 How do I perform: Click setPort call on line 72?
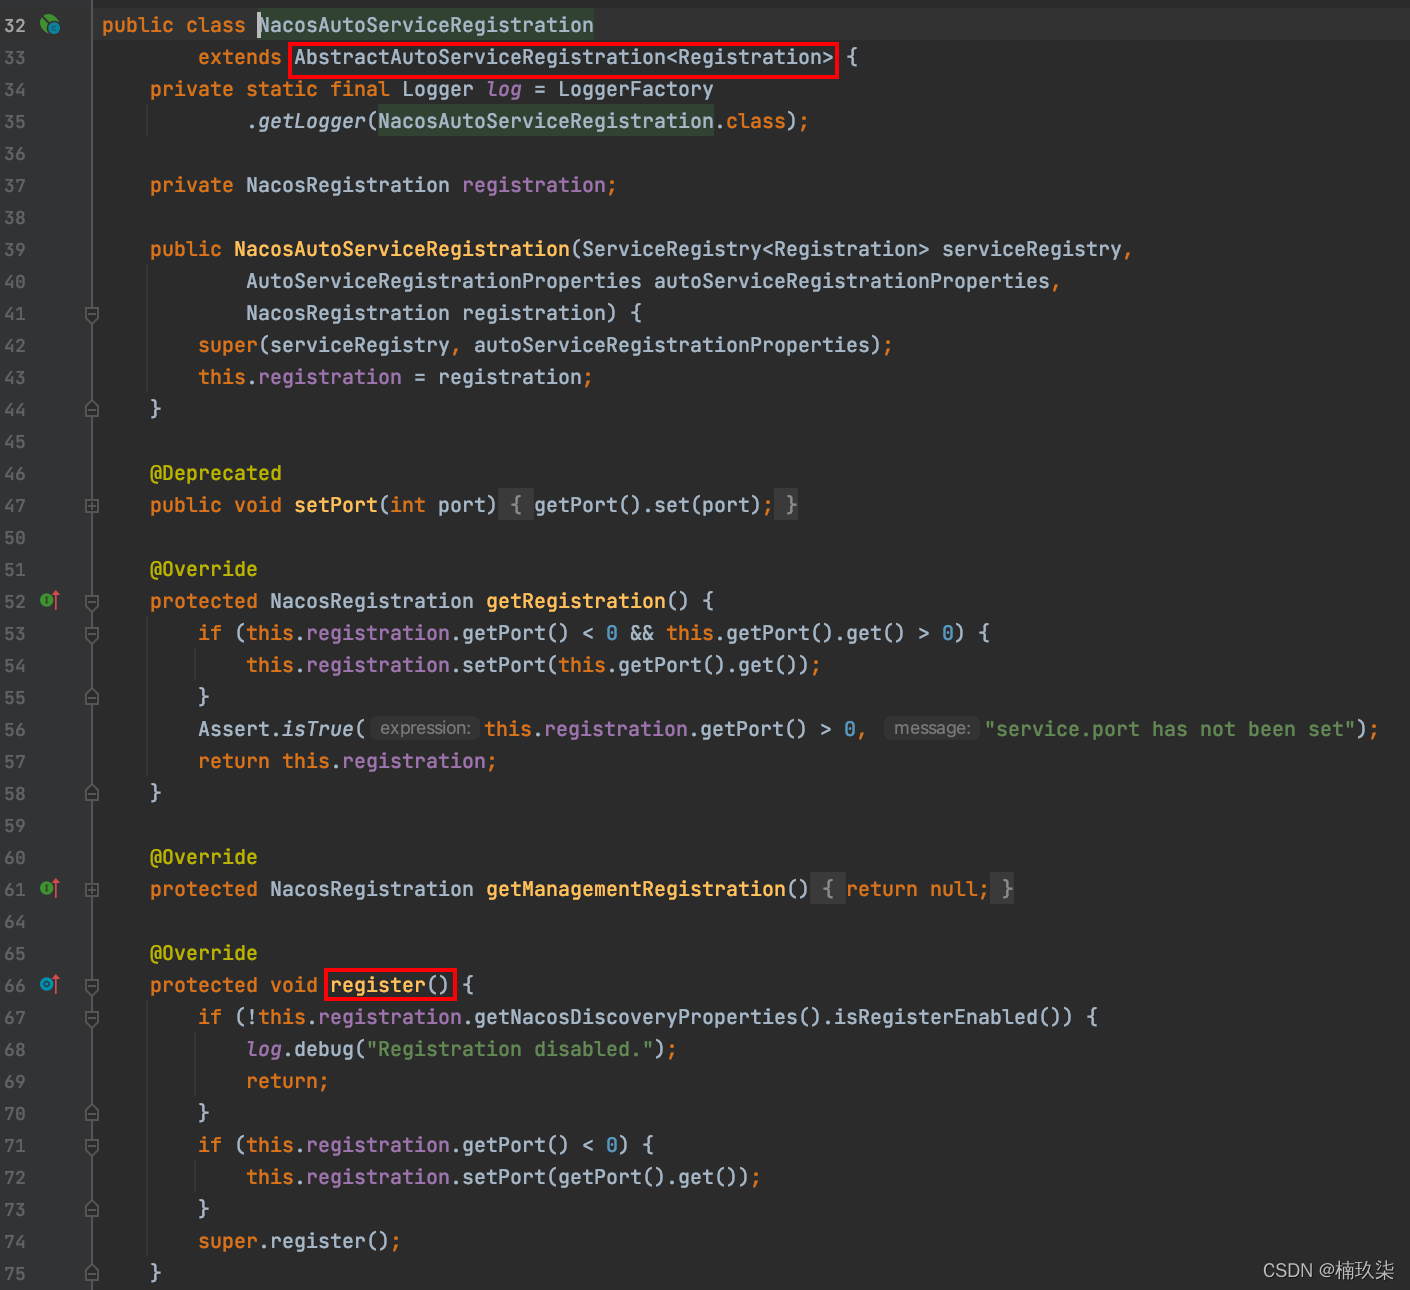point(504,1177)
